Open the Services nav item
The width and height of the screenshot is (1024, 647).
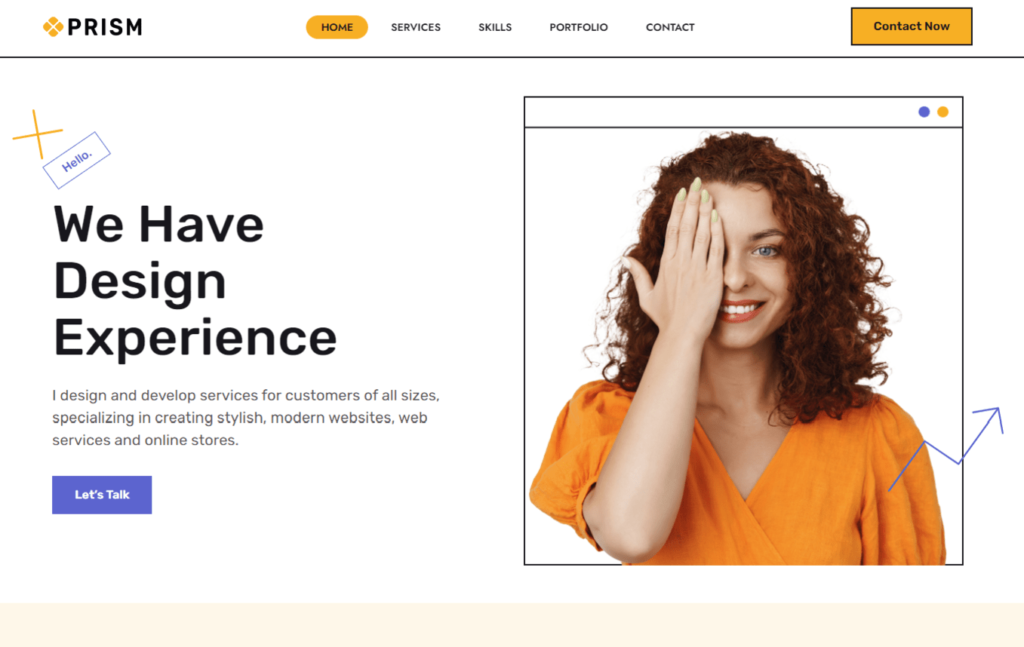[416, 27]
